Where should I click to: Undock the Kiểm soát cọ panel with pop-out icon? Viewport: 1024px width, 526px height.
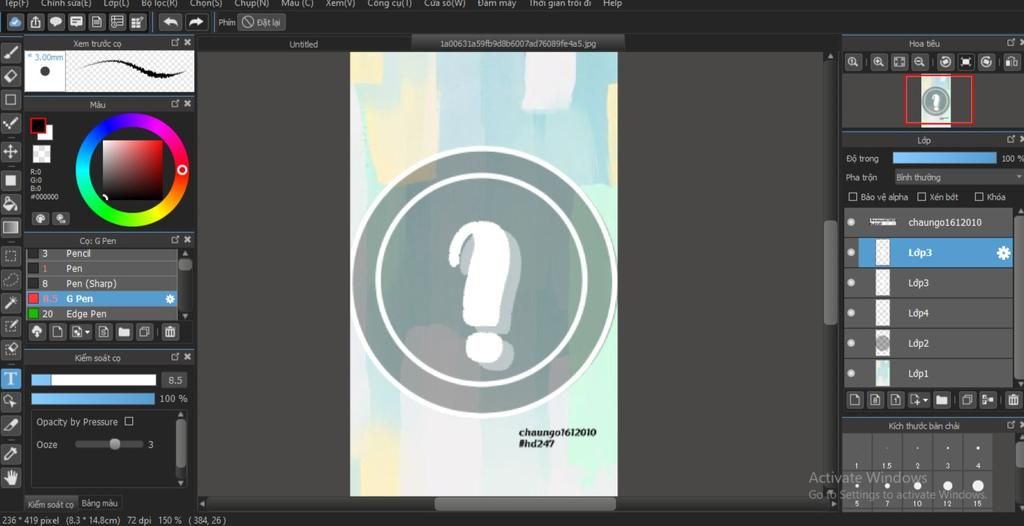[175, 357]
